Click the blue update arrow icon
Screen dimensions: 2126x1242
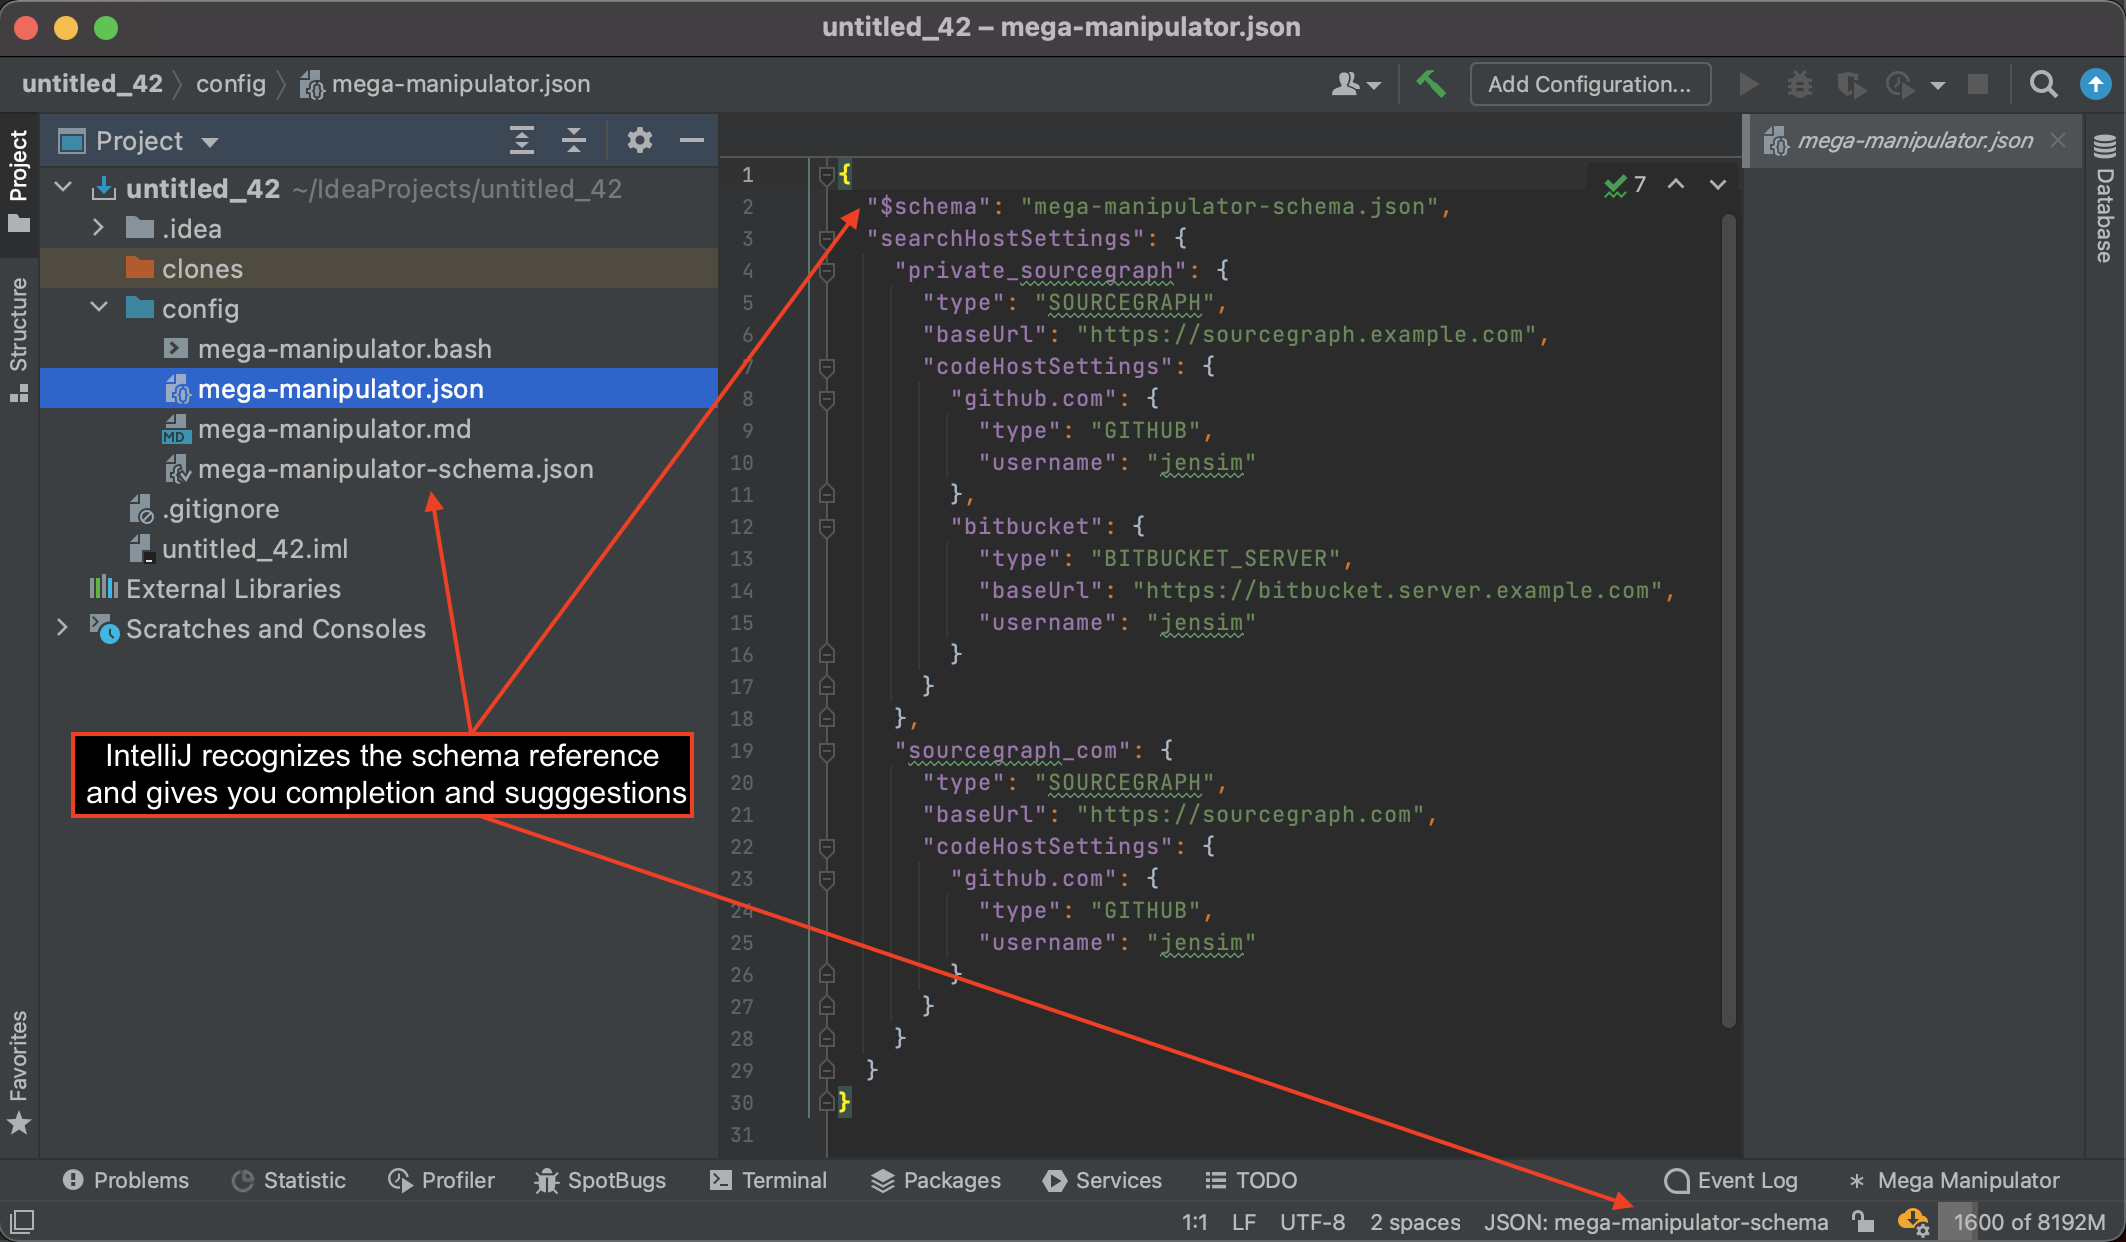click(x=2095, y=84)
